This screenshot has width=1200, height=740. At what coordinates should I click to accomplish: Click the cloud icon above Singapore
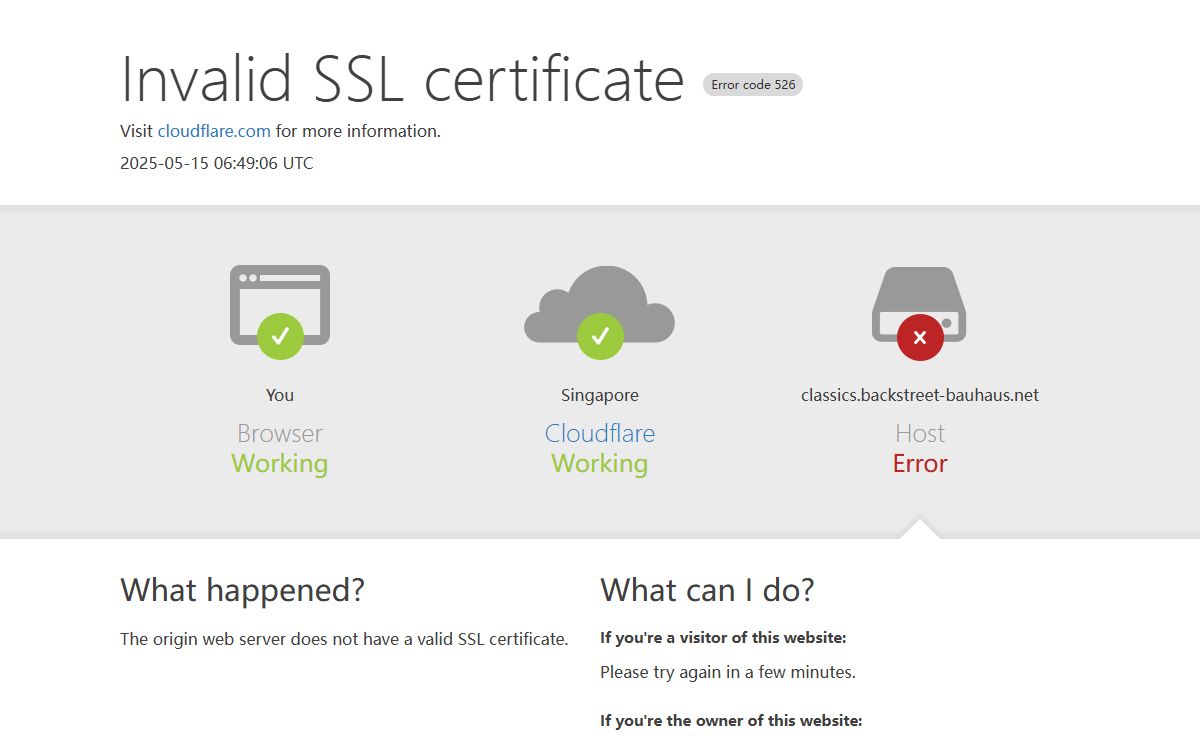click(600, 303)
